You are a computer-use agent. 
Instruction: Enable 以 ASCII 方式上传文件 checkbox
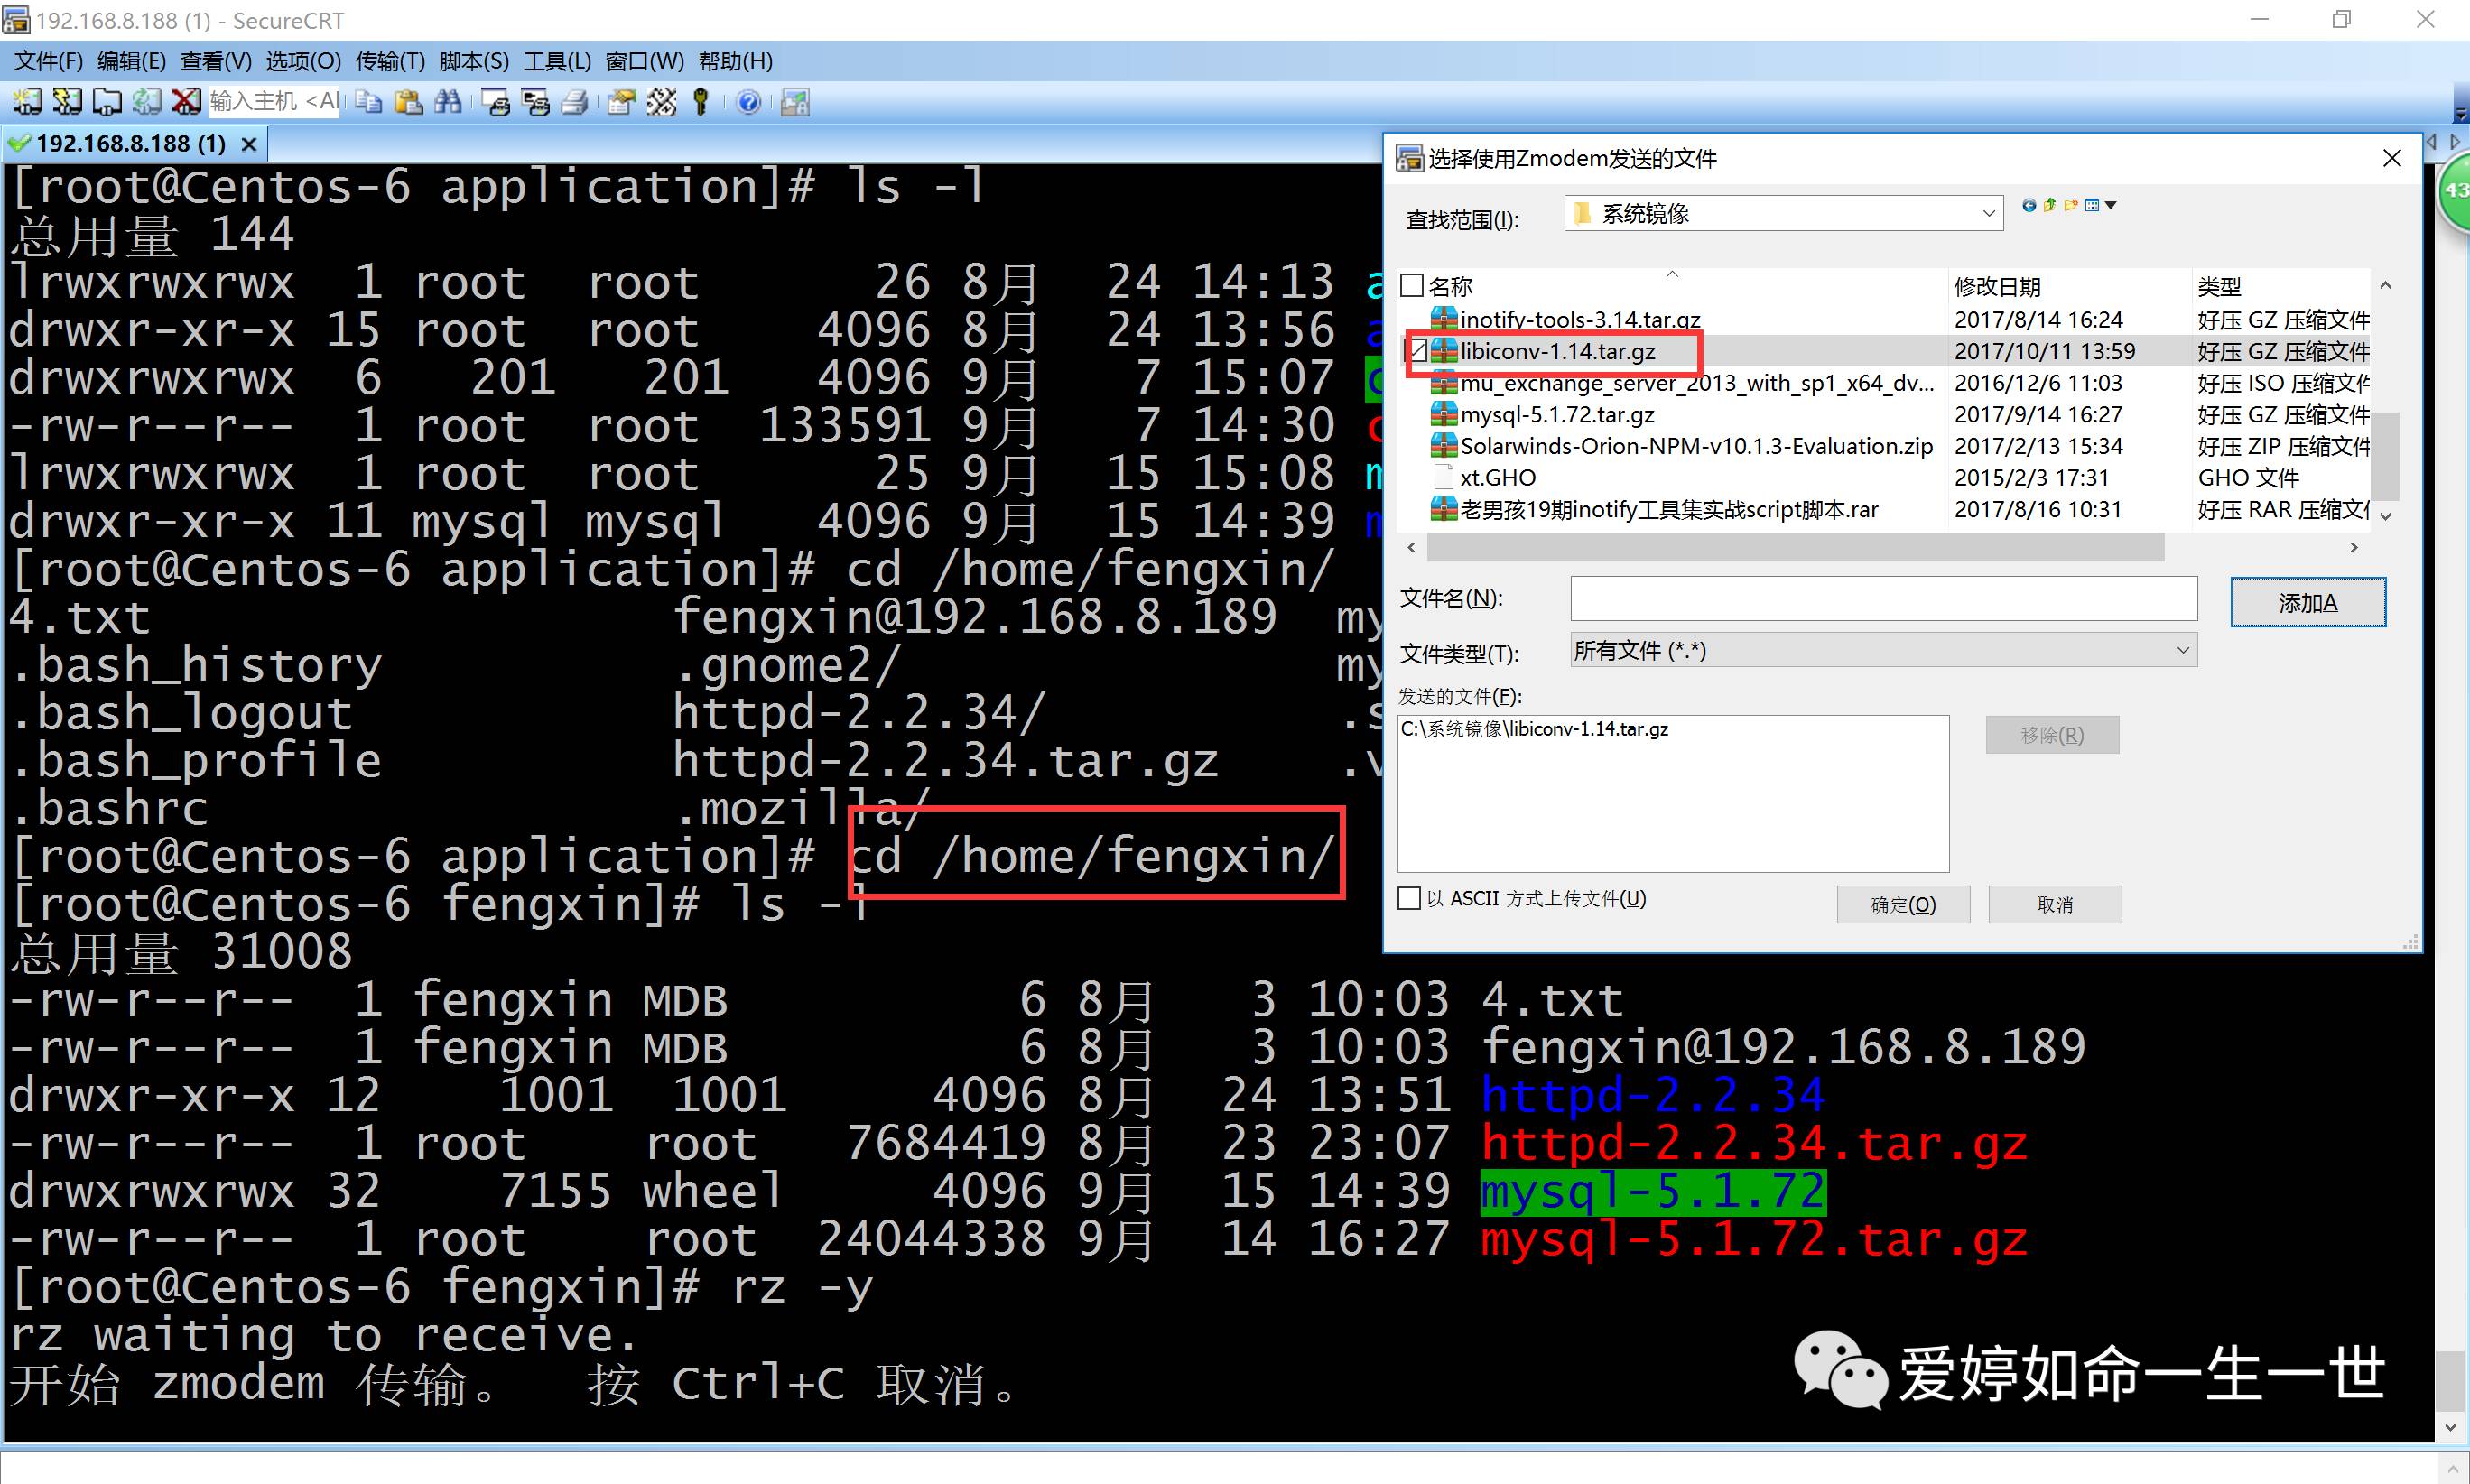1409,898
